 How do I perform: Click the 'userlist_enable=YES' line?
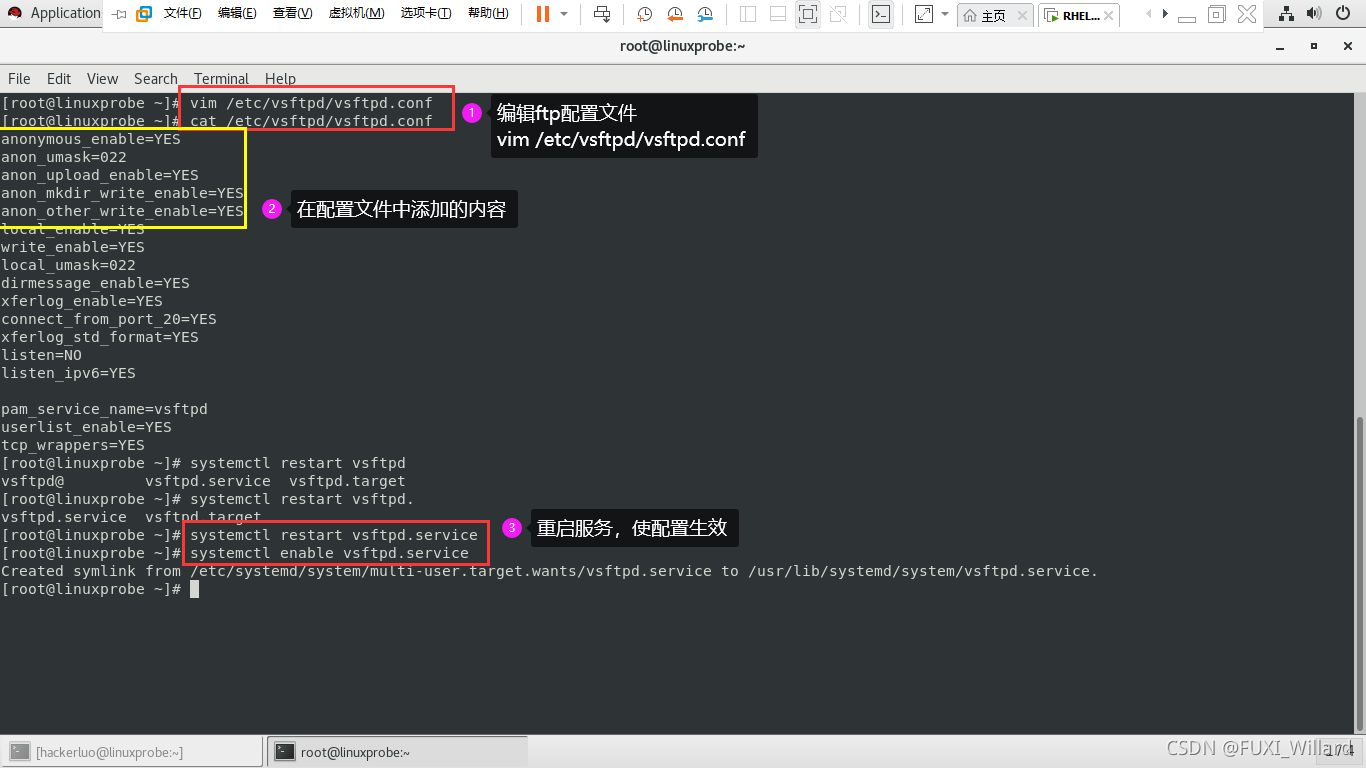tap(86, 427)
